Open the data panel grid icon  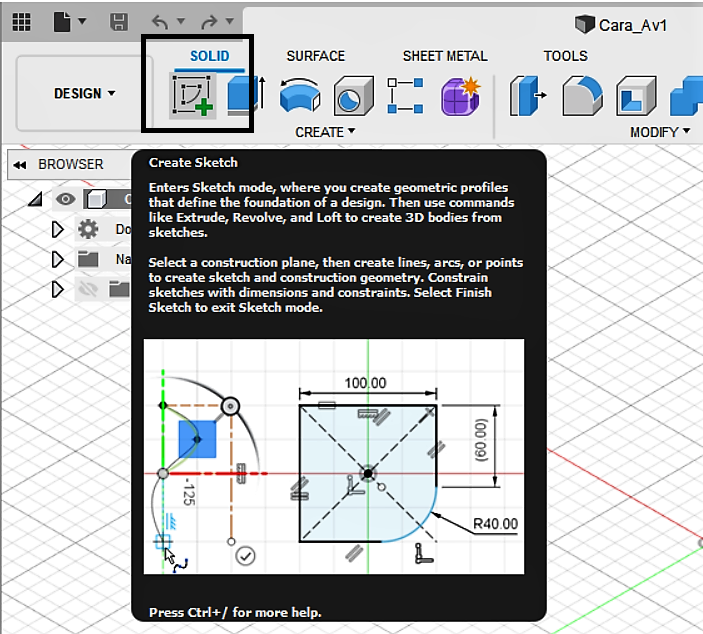(21, 22)
